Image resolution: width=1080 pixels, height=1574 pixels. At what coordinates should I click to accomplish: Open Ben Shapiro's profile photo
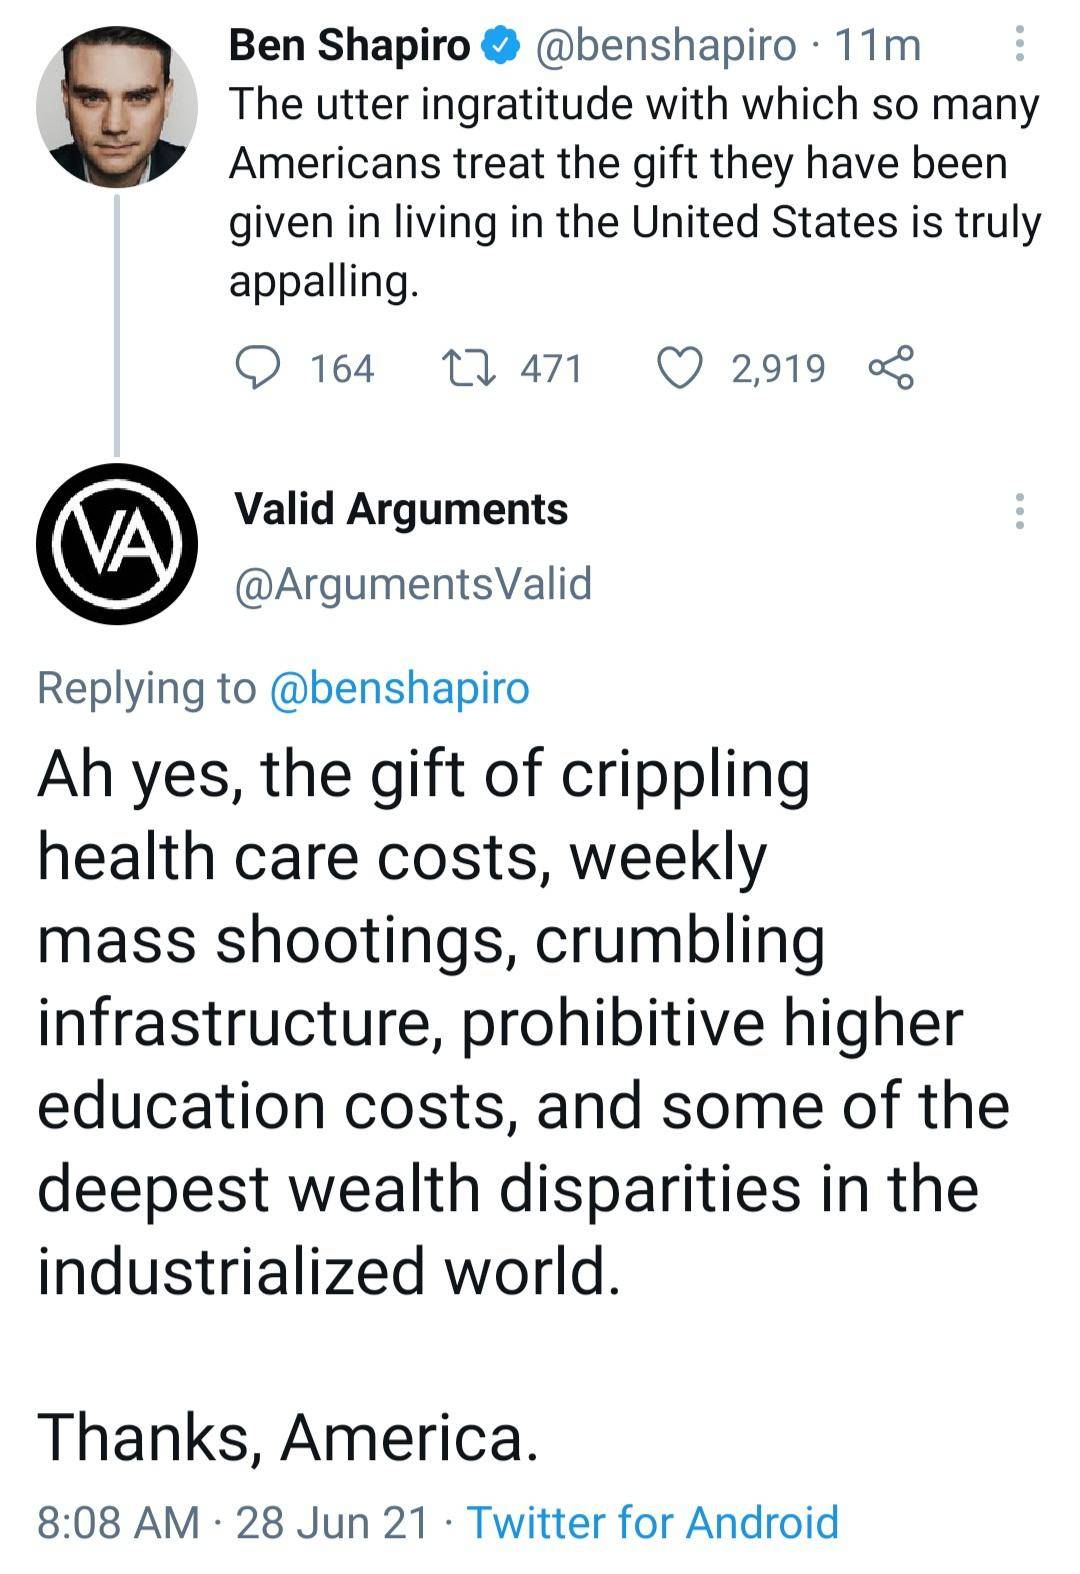point(117,107)
